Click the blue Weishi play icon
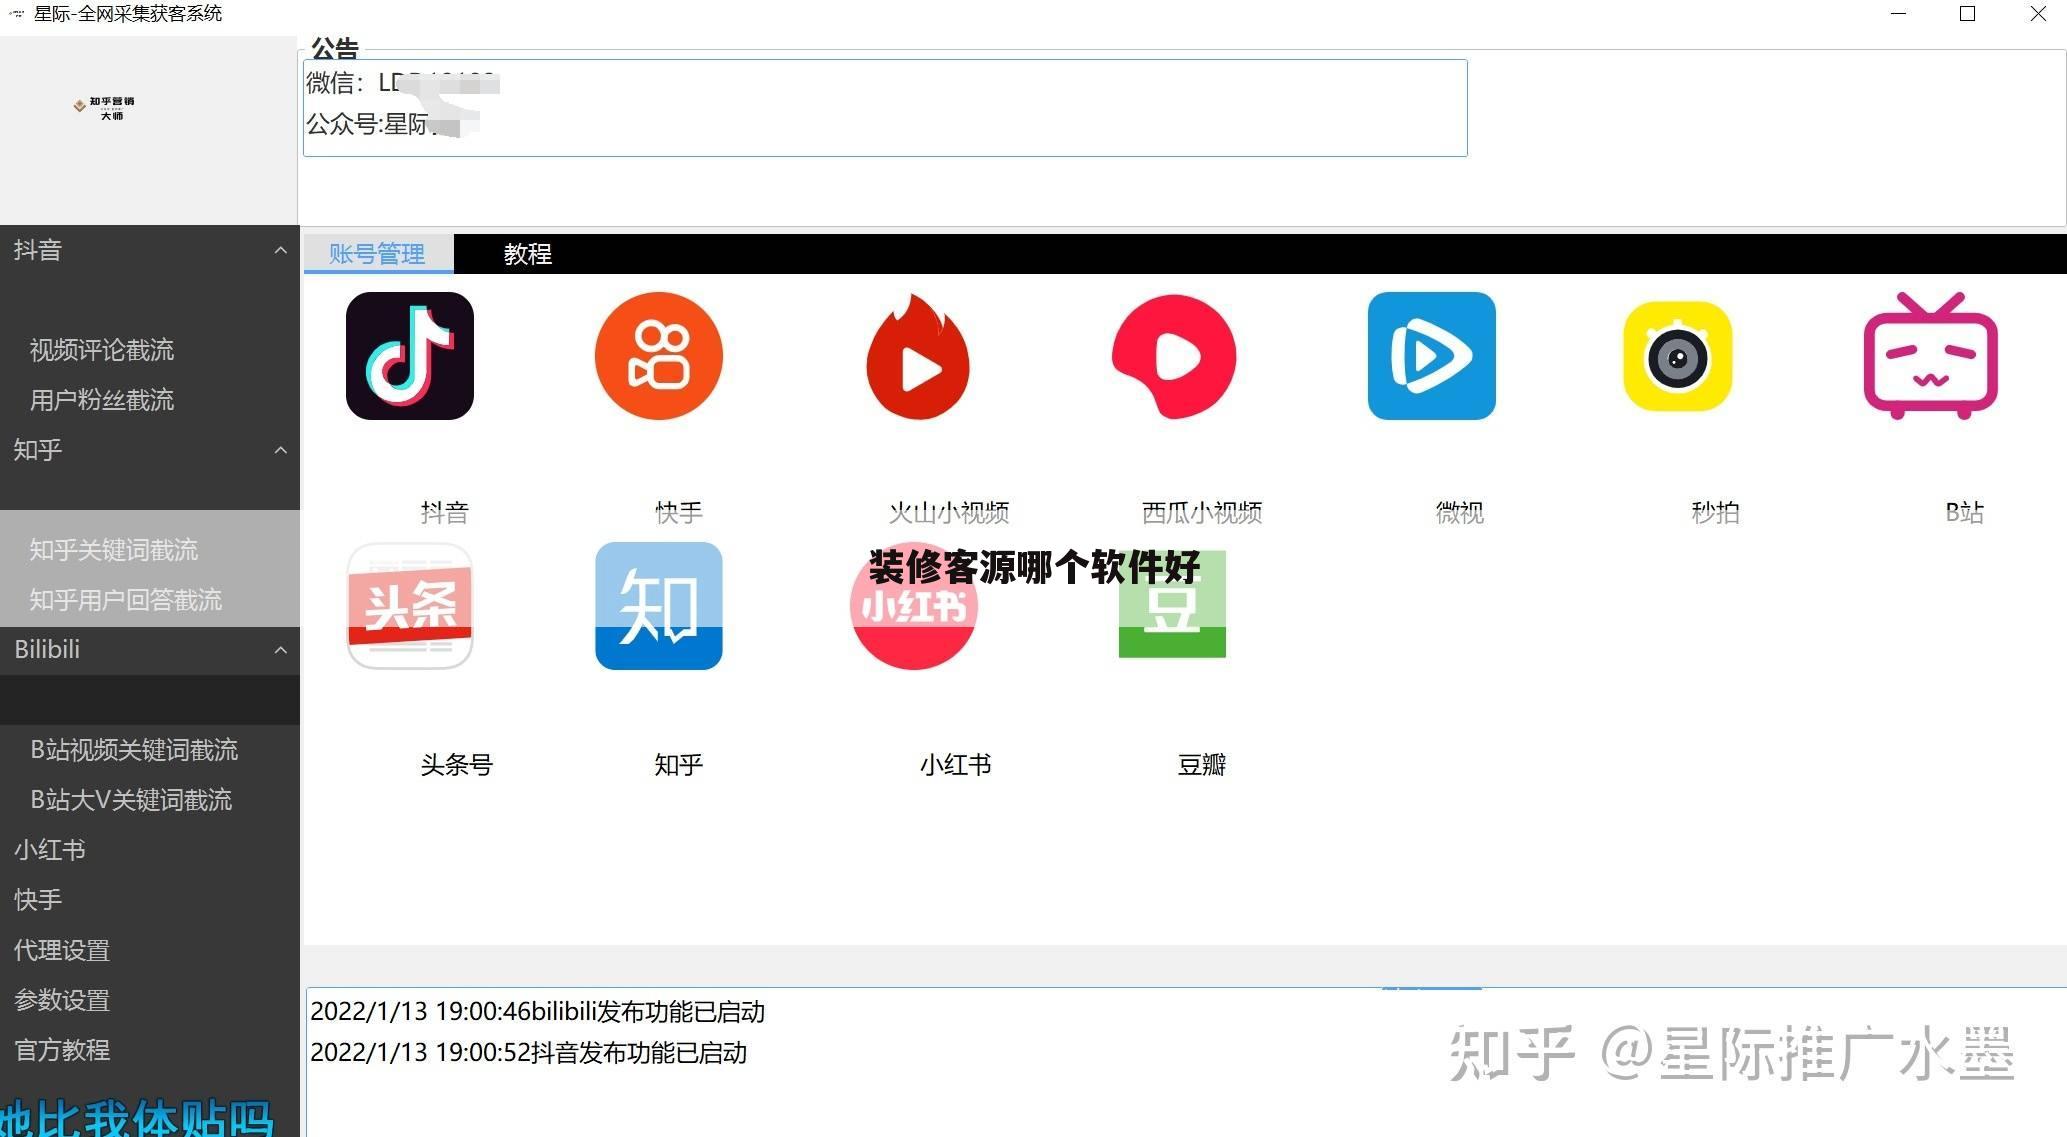 click(1432, 356)
